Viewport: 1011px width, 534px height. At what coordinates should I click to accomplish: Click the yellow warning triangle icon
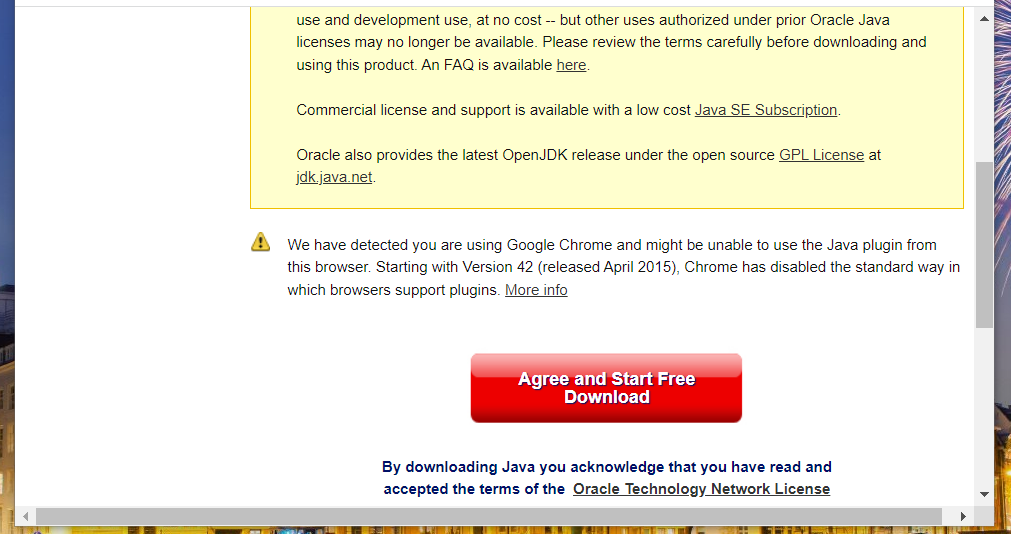click(260, 242)
